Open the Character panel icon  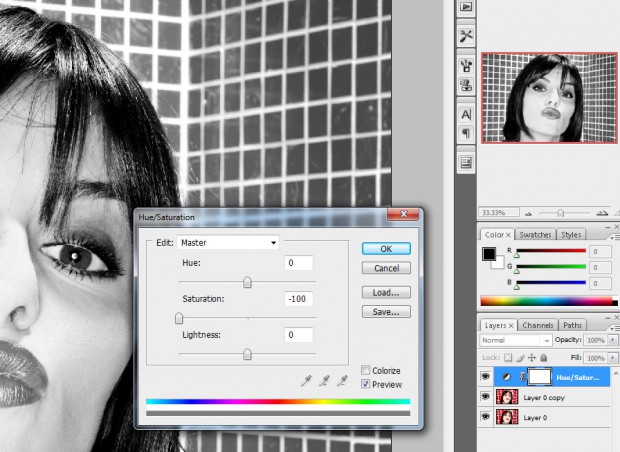[466, 115]
